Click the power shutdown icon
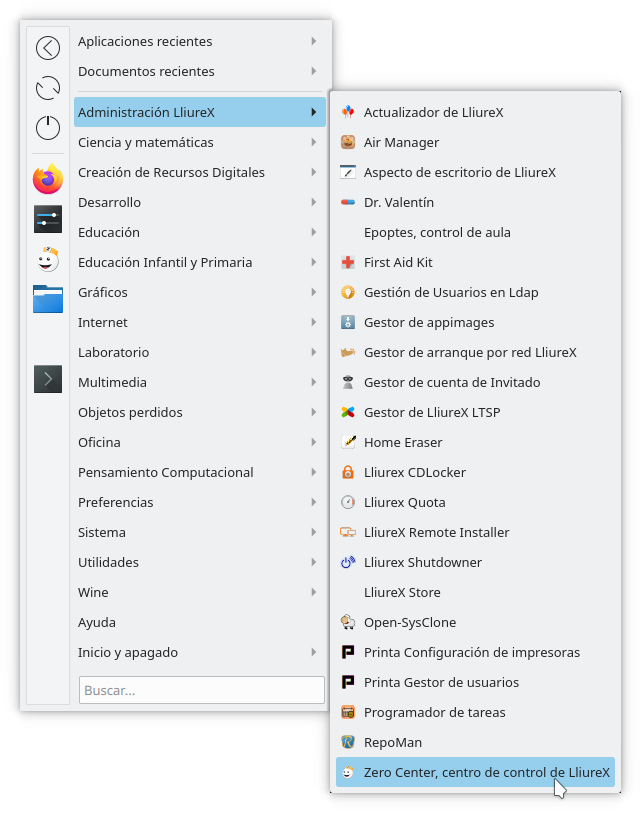641x813 pixels. pyautogui.click(x=48, y=127)
